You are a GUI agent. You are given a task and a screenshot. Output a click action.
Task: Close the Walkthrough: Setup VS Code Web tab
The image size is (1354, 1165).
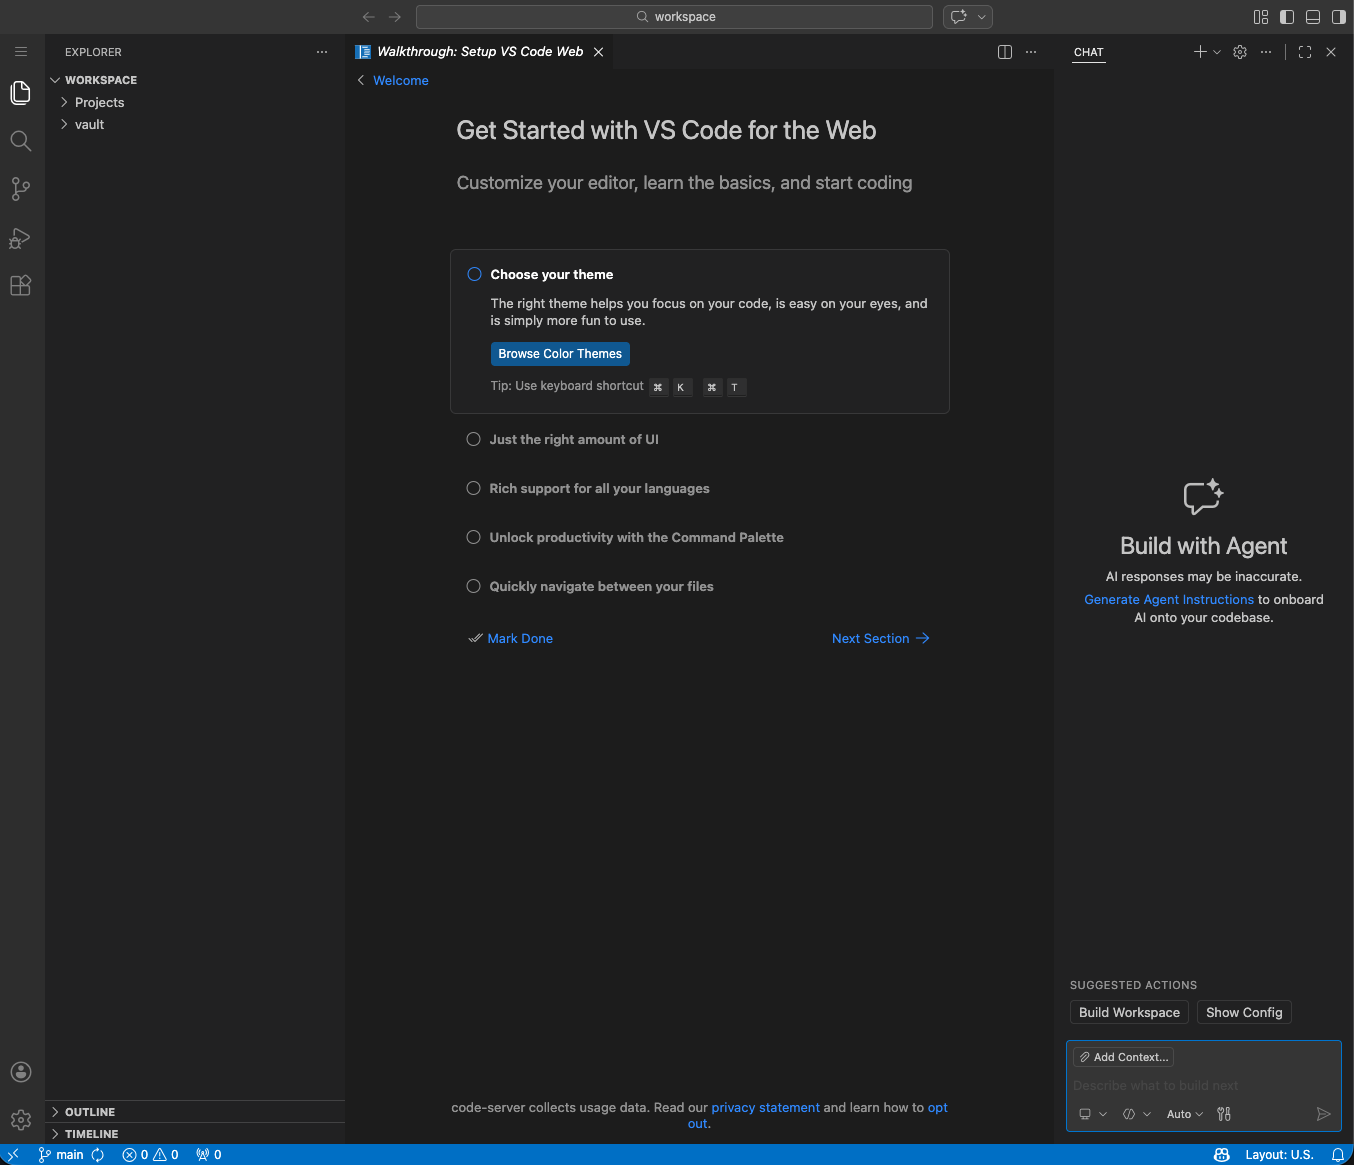tap(598, 51)
